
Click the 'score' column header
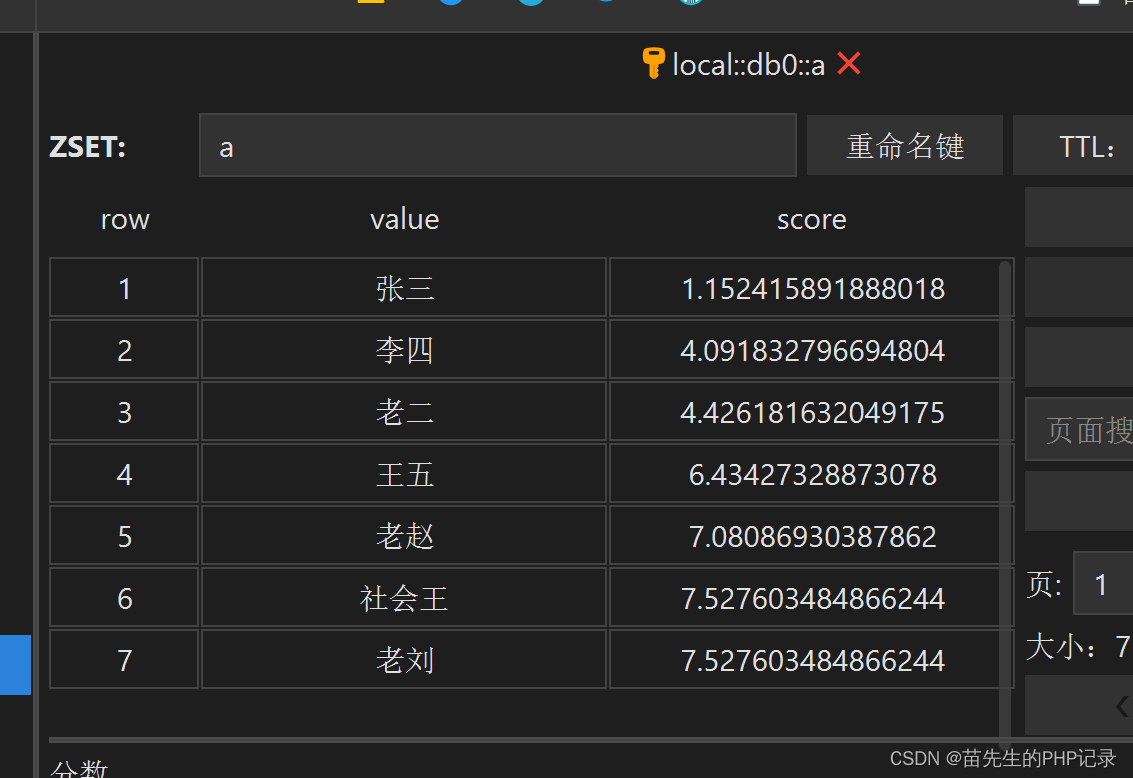[811, 218]
